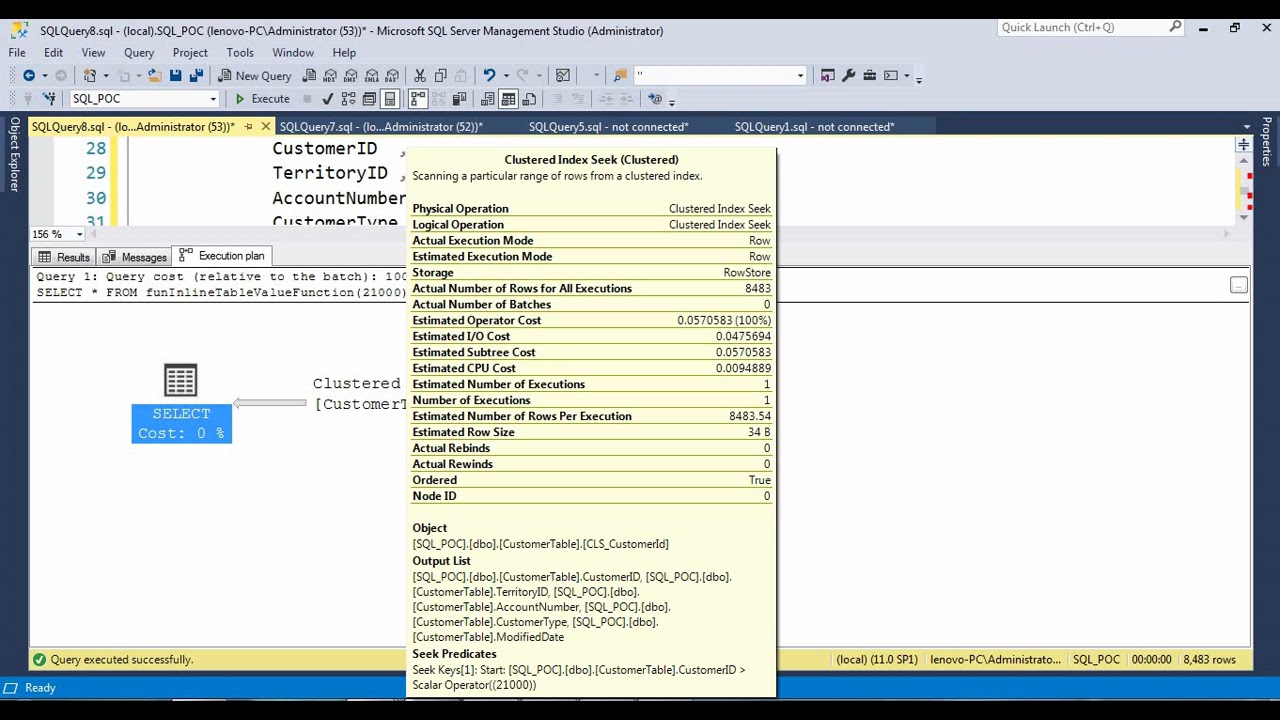Open Object Explorer side panel tab
Image resolution: width=1280 pixels, height=720 pixels.
click(x=14, y=155)
